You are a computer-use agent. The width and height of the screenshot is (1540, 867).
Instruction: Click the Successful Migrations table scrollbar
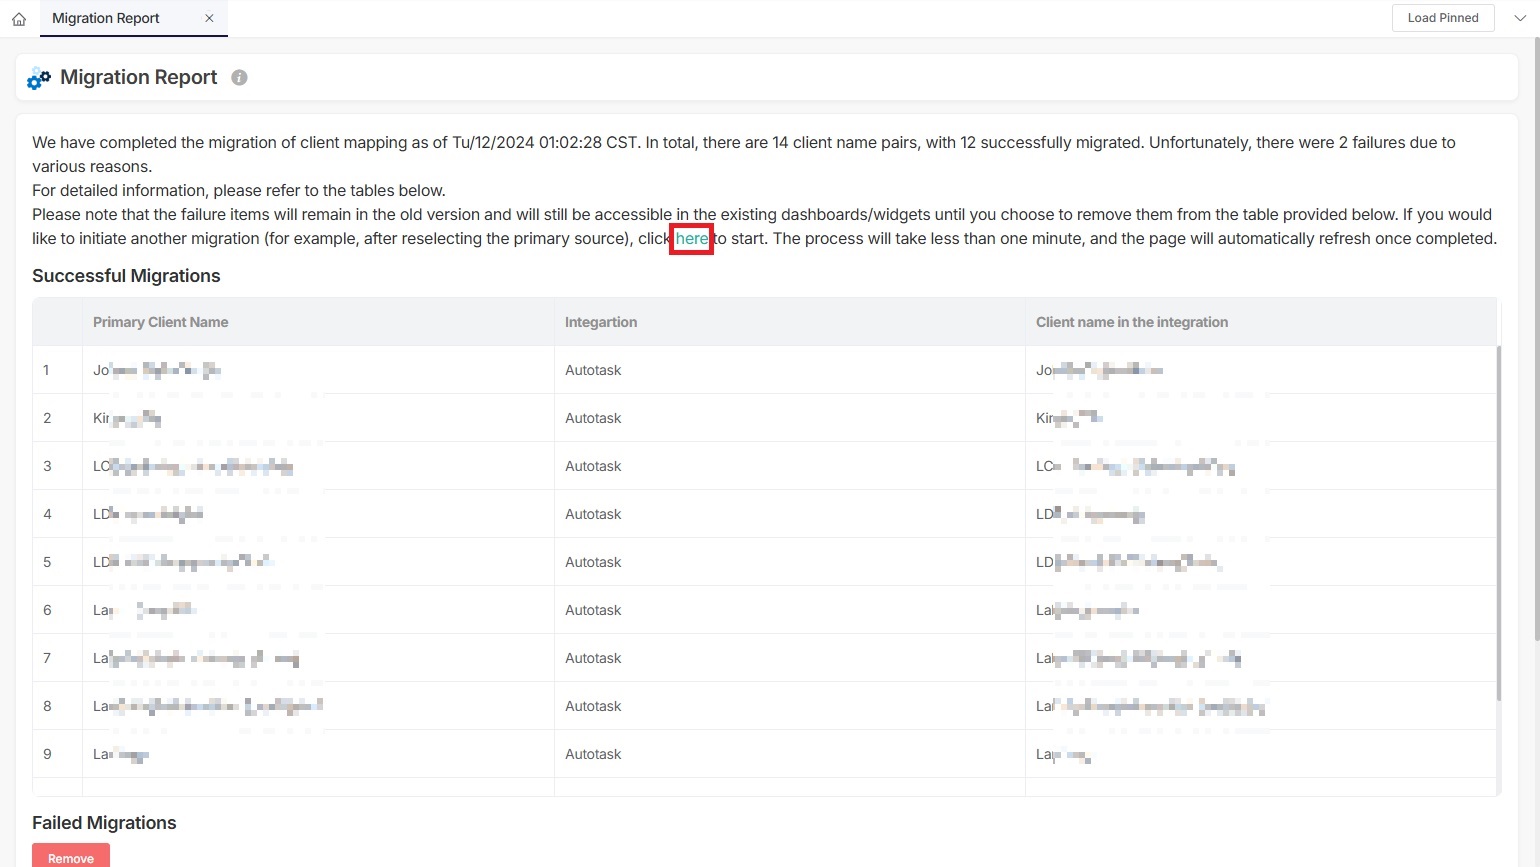coord(1497,520)
